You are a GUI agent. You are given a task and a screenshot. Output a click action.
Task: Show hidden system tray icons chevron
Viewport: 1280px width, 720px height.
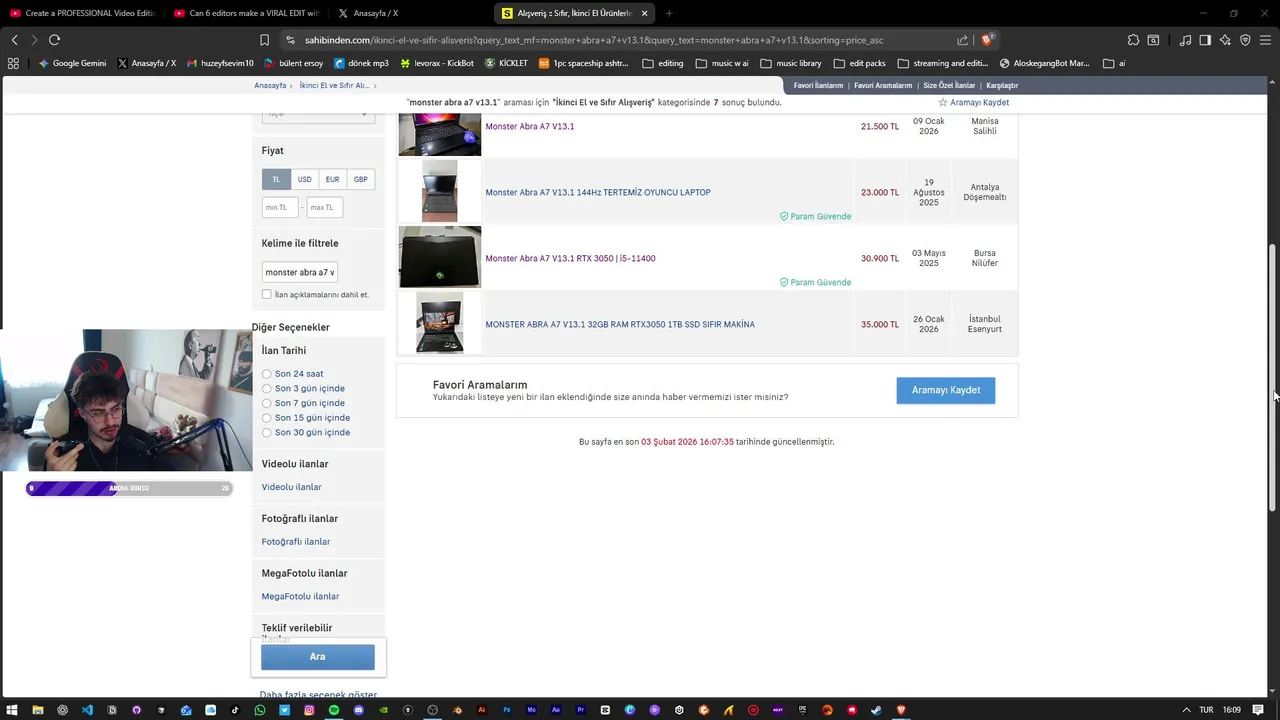[x=1186, y=710]
